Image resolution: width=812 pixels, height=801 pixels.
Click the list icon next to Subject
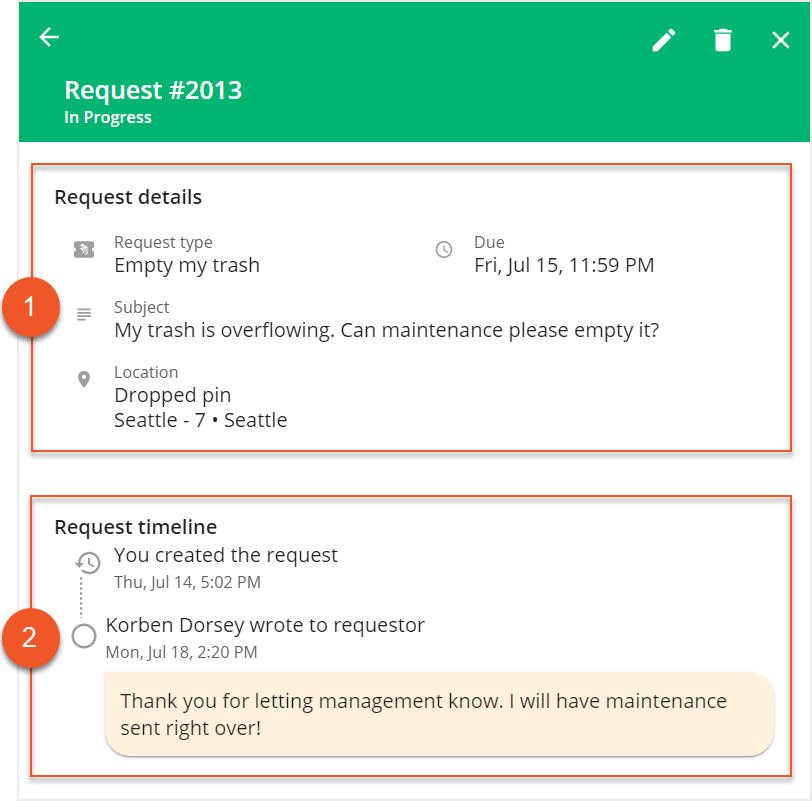(x=84, y=314)
